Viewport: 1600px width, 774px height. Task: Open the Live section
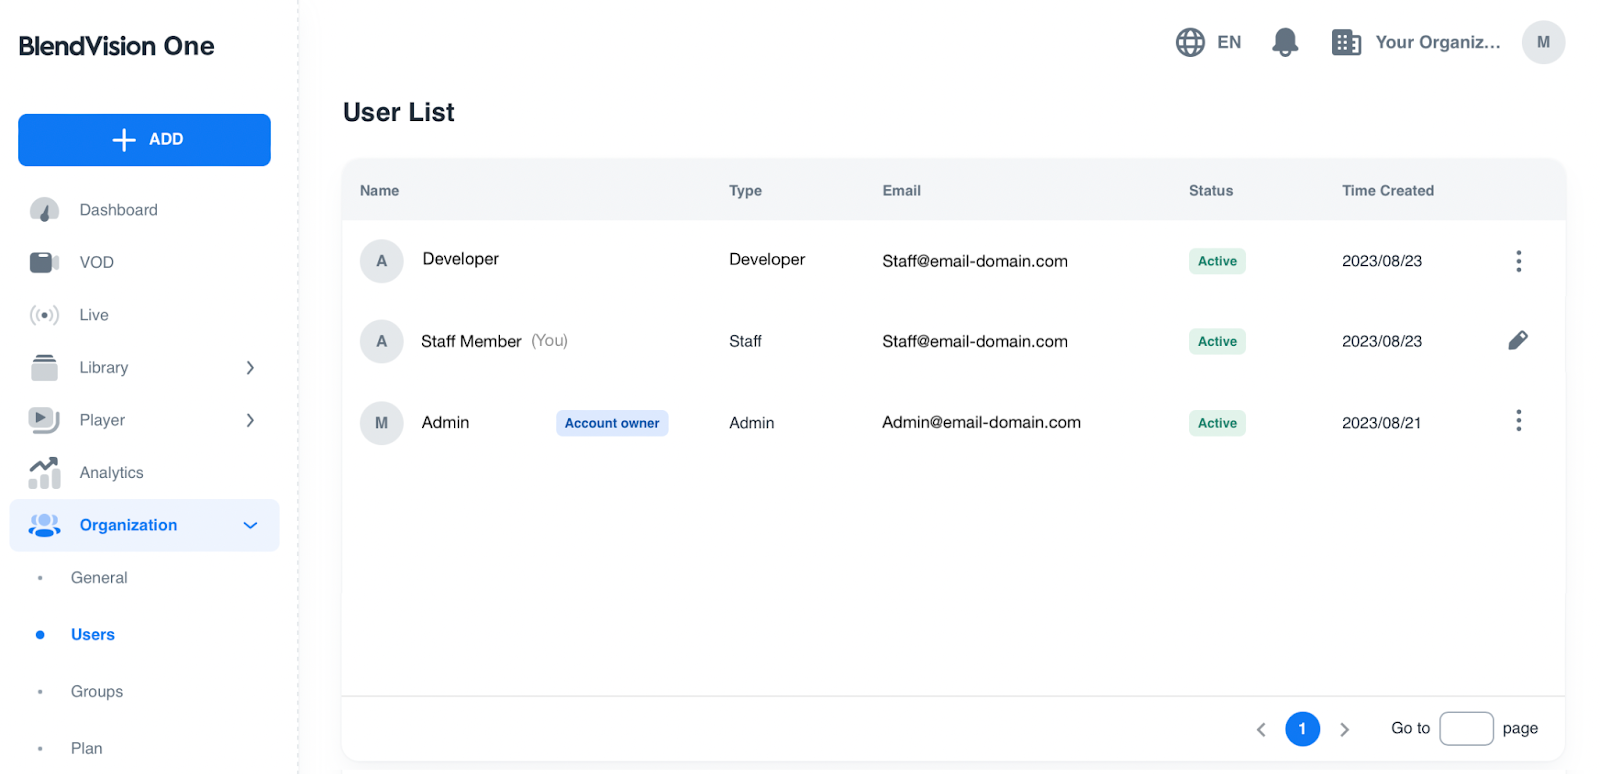pyautogui.click(x=94, y=315)
